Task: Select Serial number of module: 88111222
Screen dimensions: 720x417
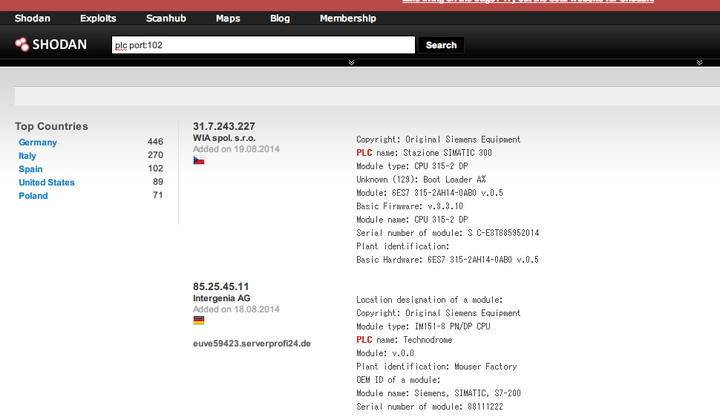Action: click(430, 406)
